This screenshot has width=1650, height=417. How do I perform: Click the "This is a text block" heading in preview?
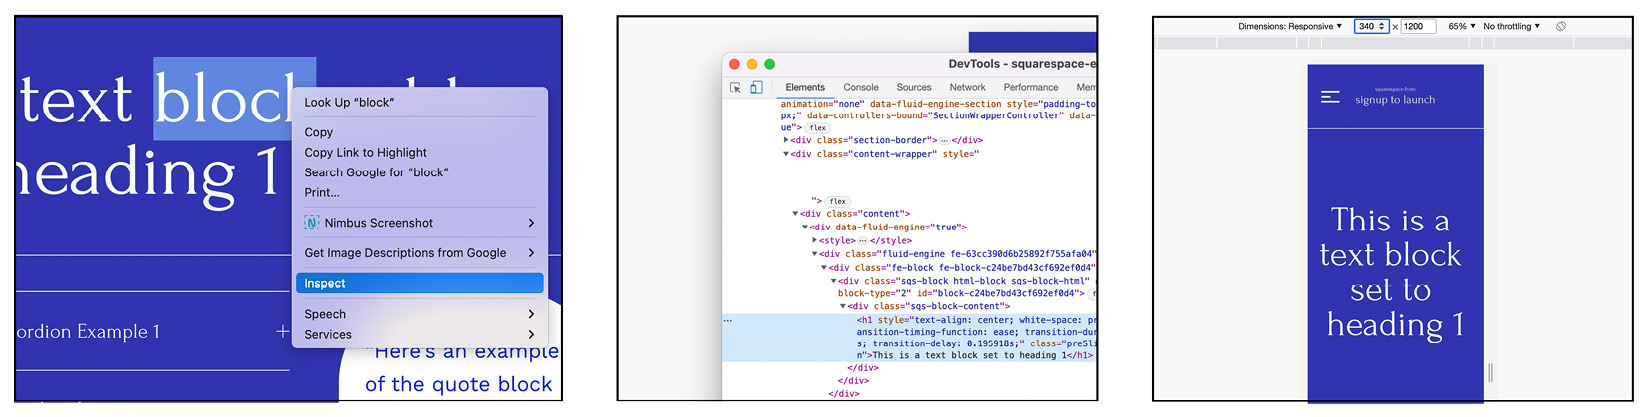point(1390,272)
